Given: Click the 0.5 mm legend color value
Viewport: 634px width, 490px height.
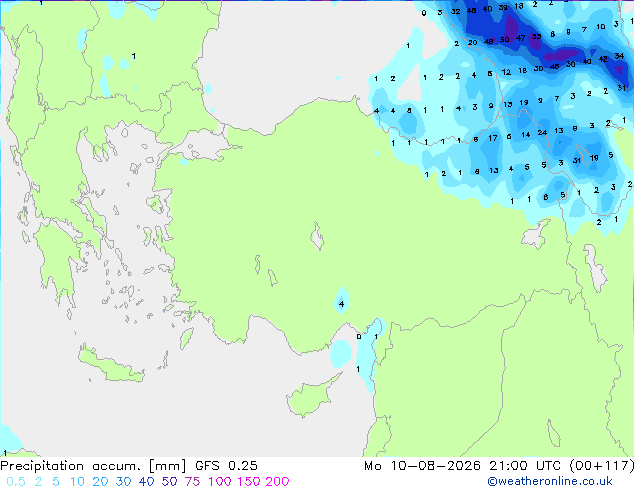Looking at the screenshot, I should point(16,482).
